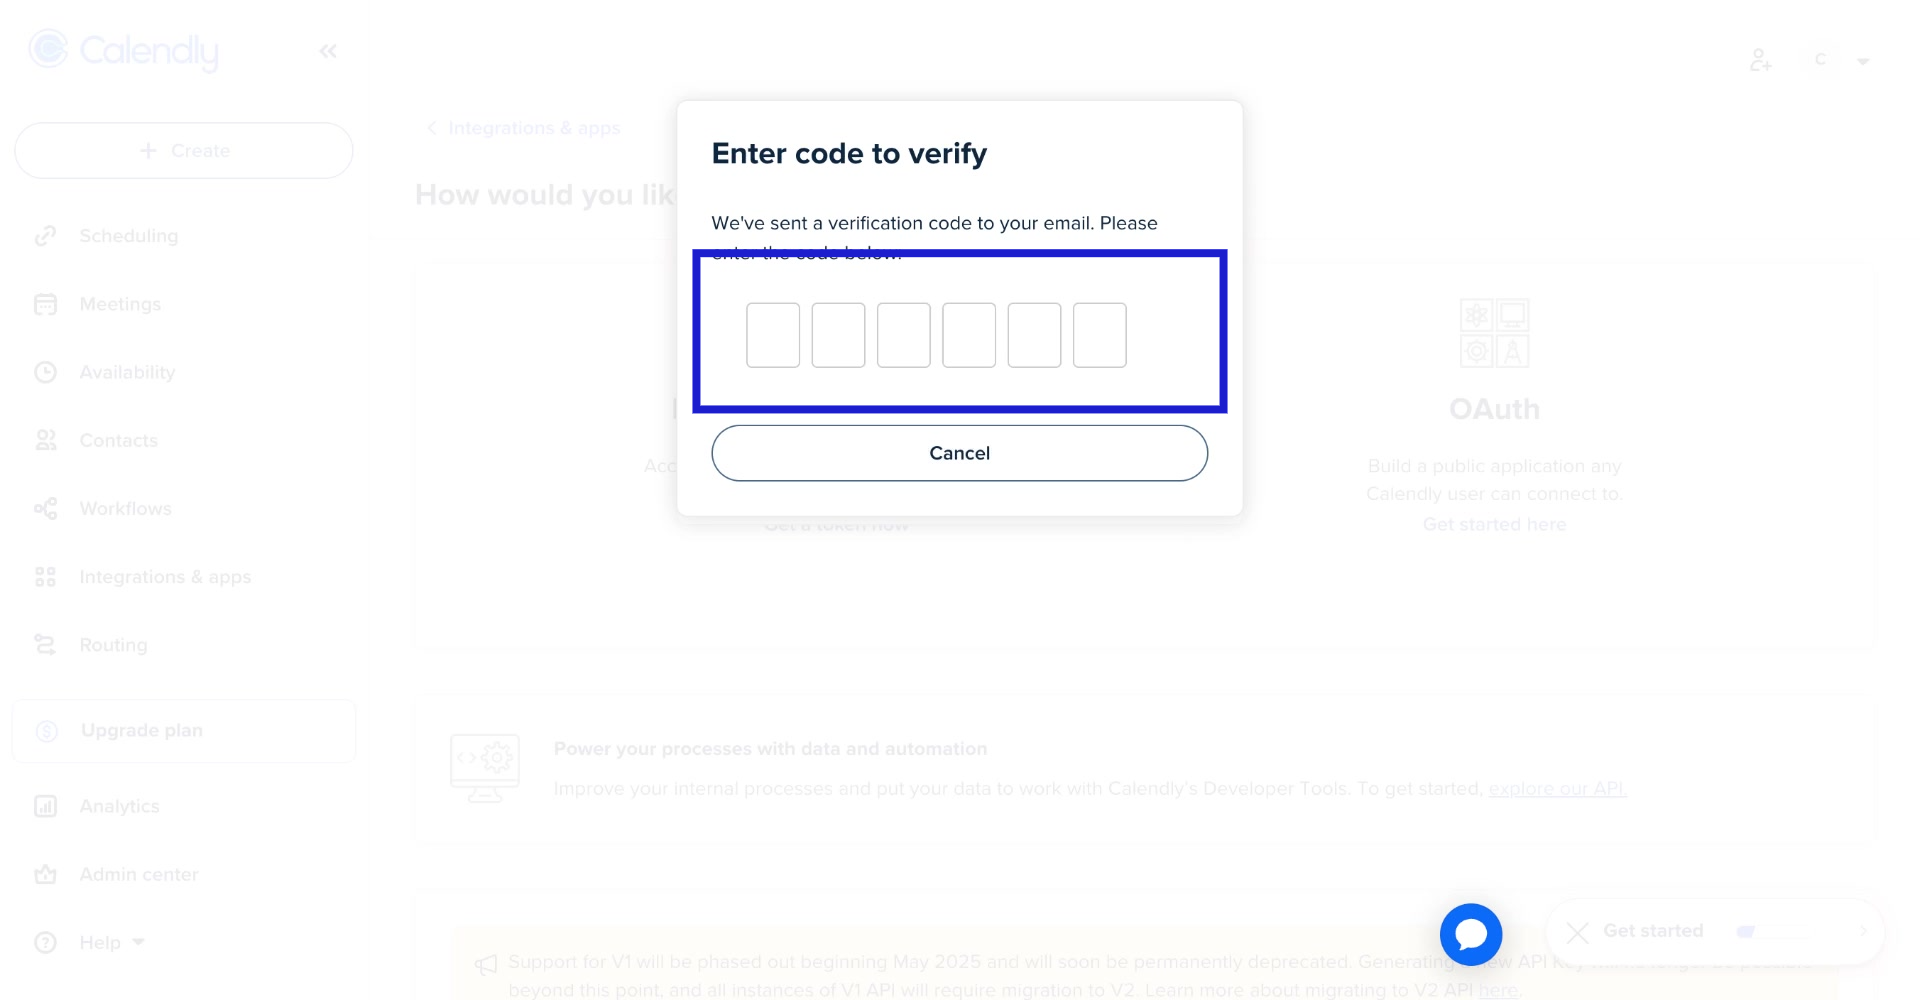The height and width of the screenshot is (1000, 1920).
Task: Select Routing in the sidebar
Action: coord(113,645)
